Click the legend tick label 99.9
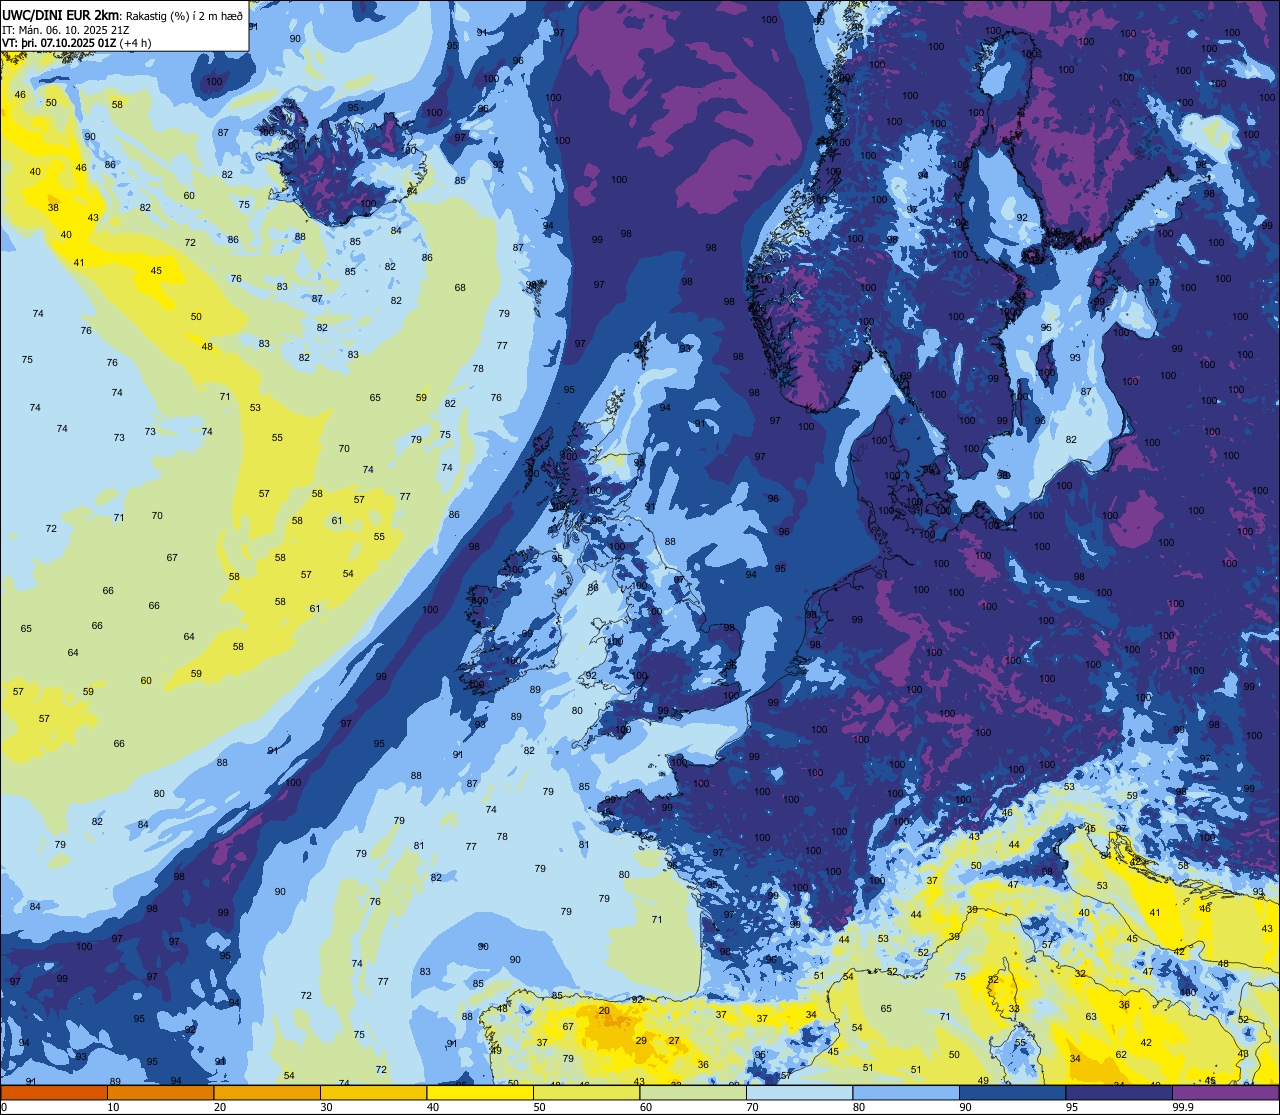 coord(1183,1107)
